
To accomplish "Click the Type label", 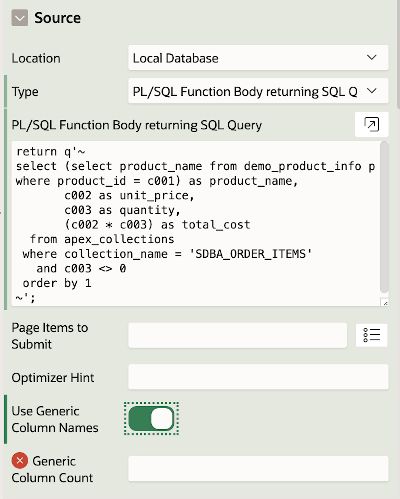I will coord(25,92).
